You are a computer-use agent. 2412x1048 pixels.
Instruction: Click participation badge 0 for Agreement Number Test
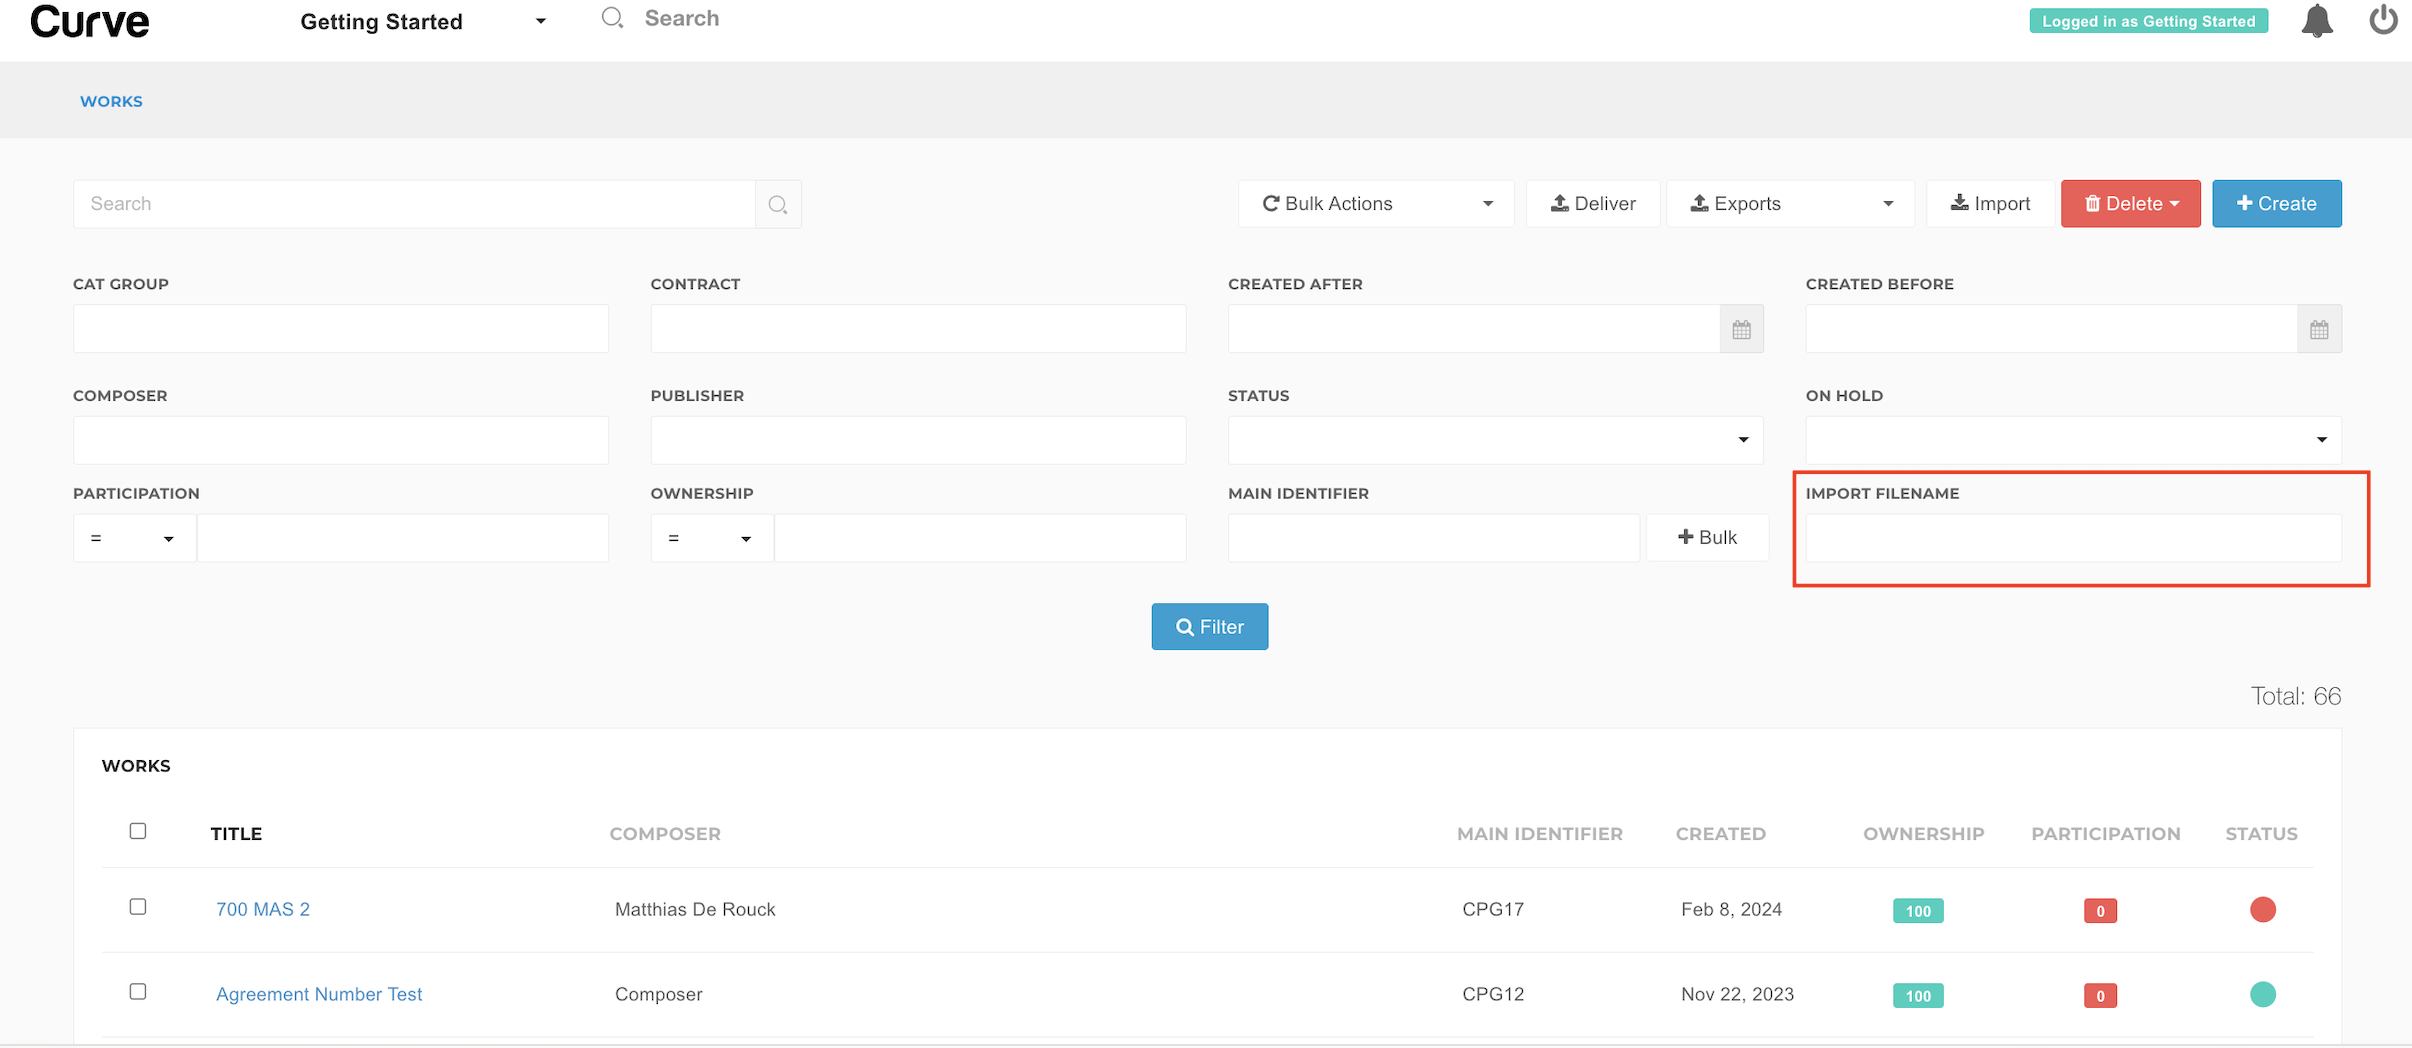tap(2100, 996)
